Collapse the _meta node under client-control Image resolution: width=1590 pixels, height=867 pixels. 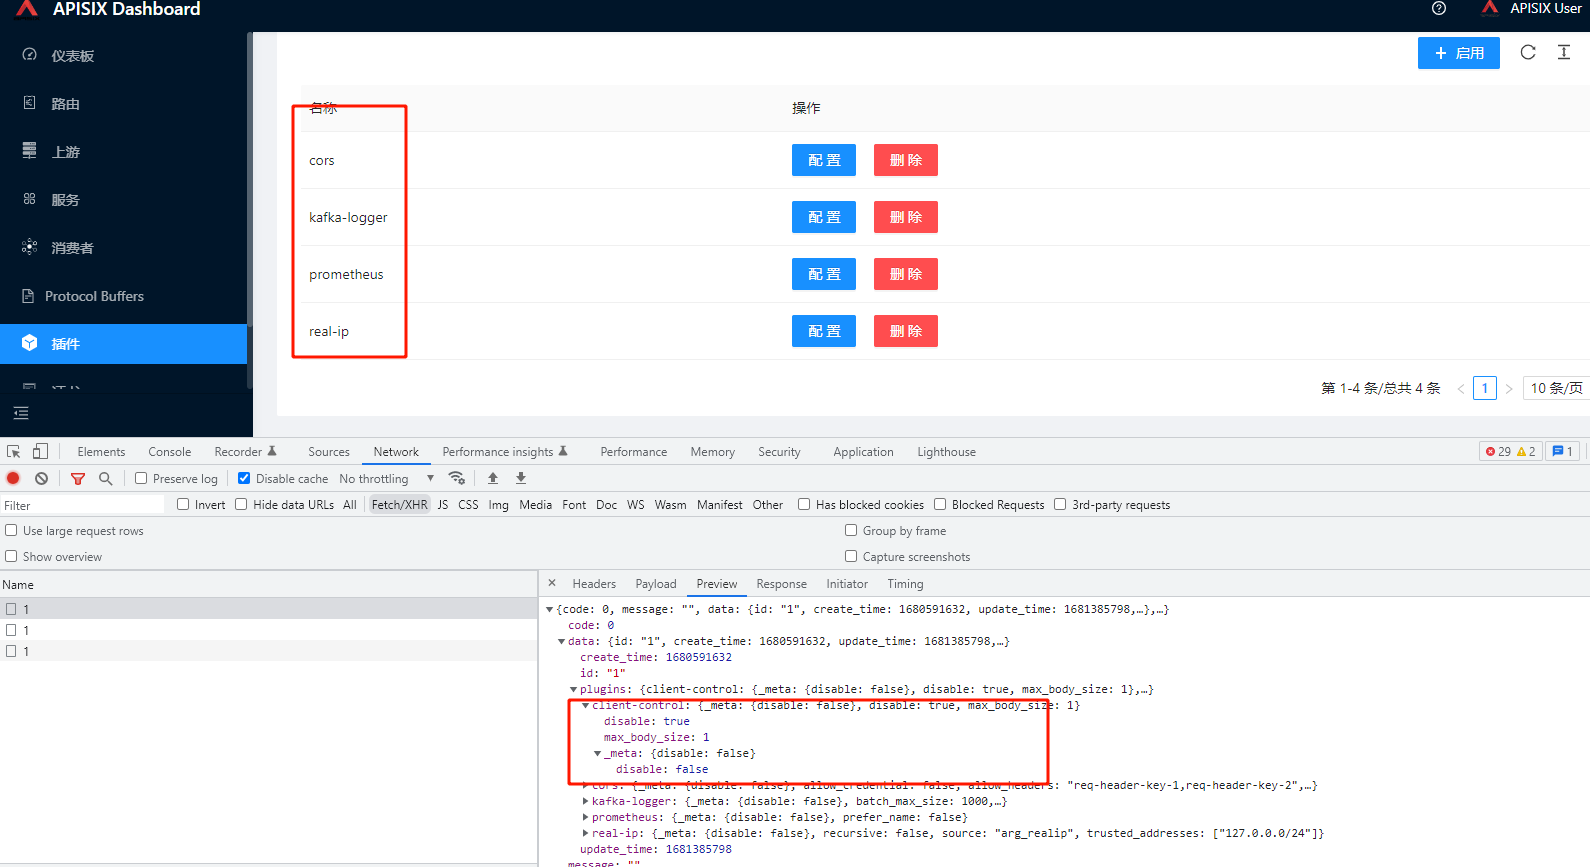[x=597, y=753]
